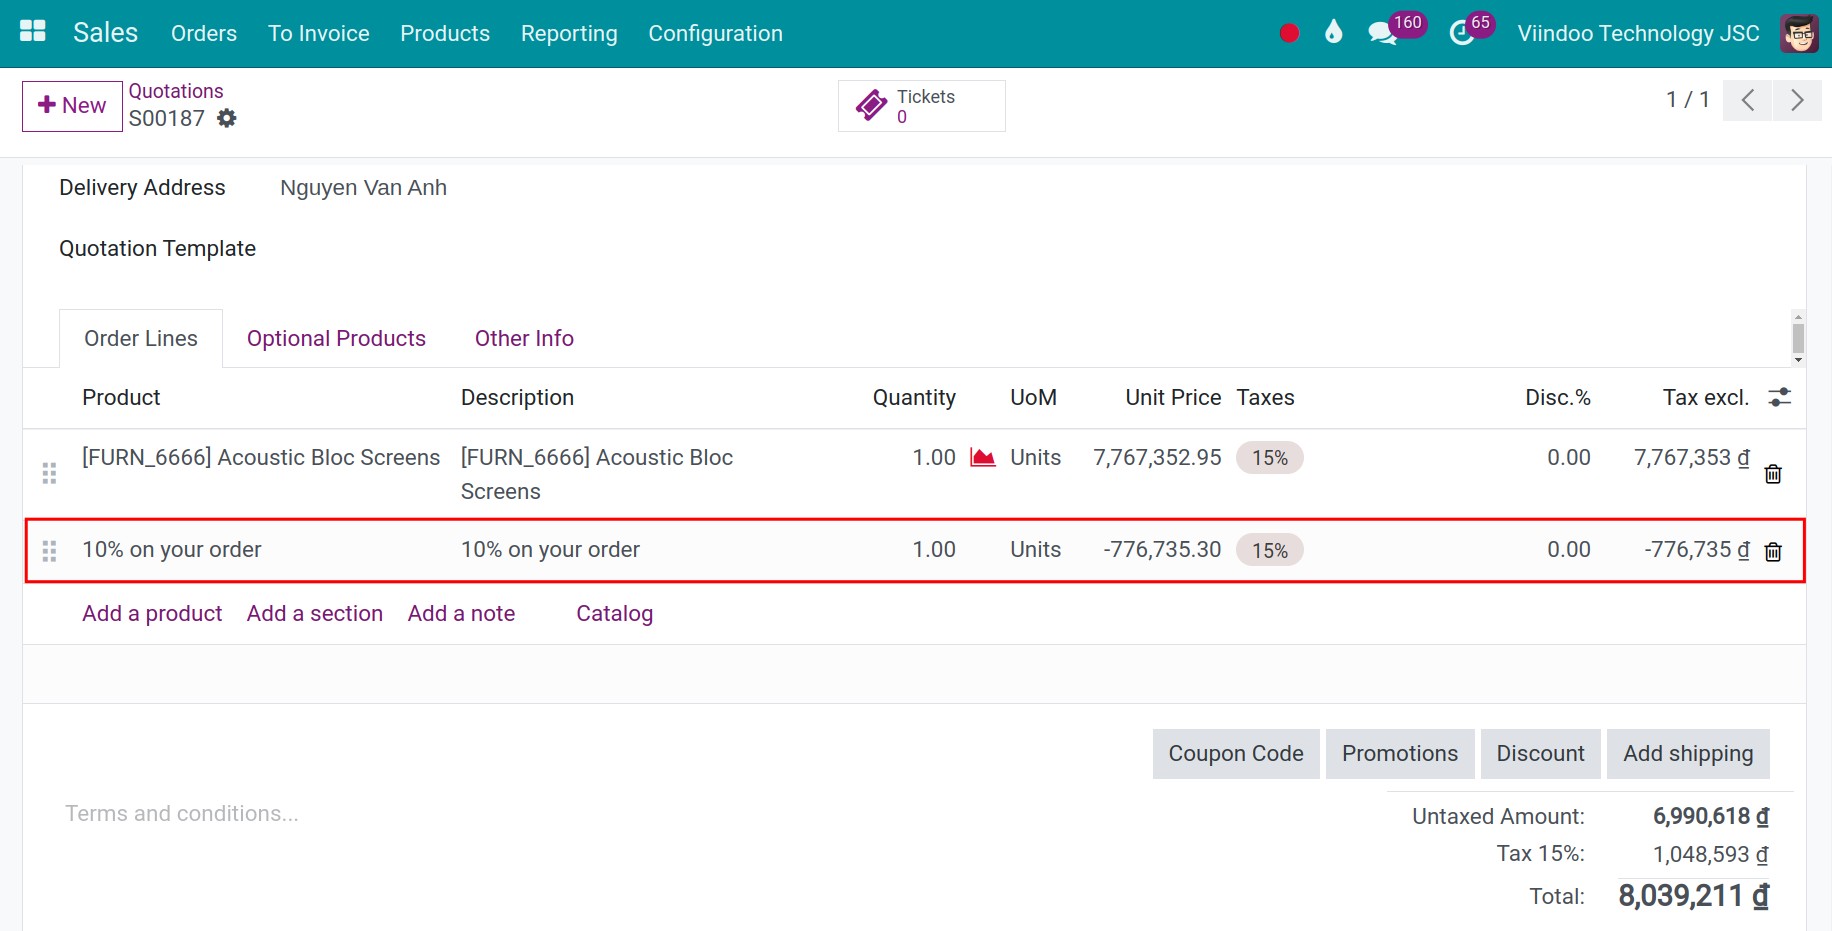The width and height of the screenshot is (1832, 931).
Task: Open the gear actions menu beside S00187
Action: 227,118
